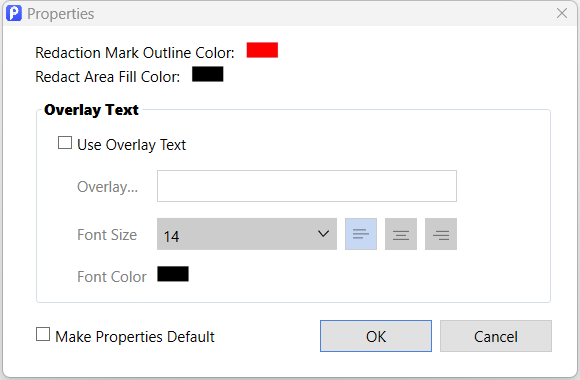This screenshot has width=580, height=380.
Task: Click the Properties title bar text
Action: pyautogui.click(x=61, y=14)
